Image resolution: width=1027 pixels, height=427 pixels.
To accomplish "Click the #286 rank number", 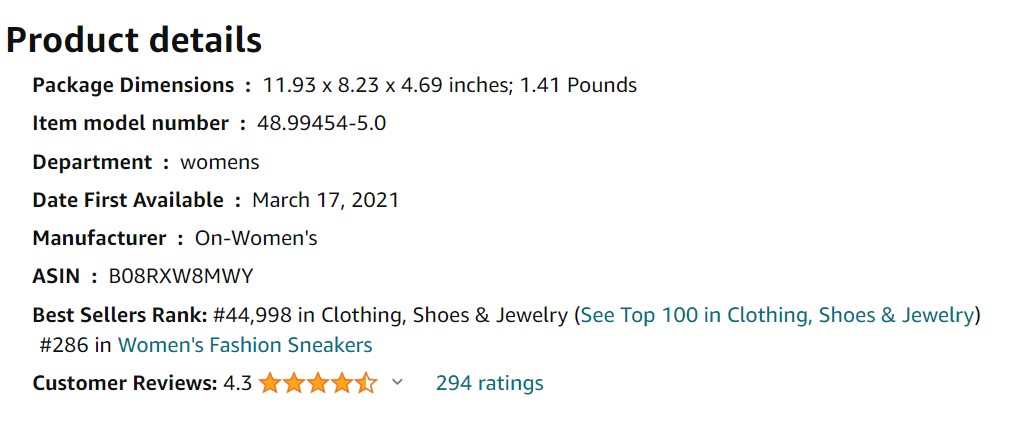I will pos(64,345).
